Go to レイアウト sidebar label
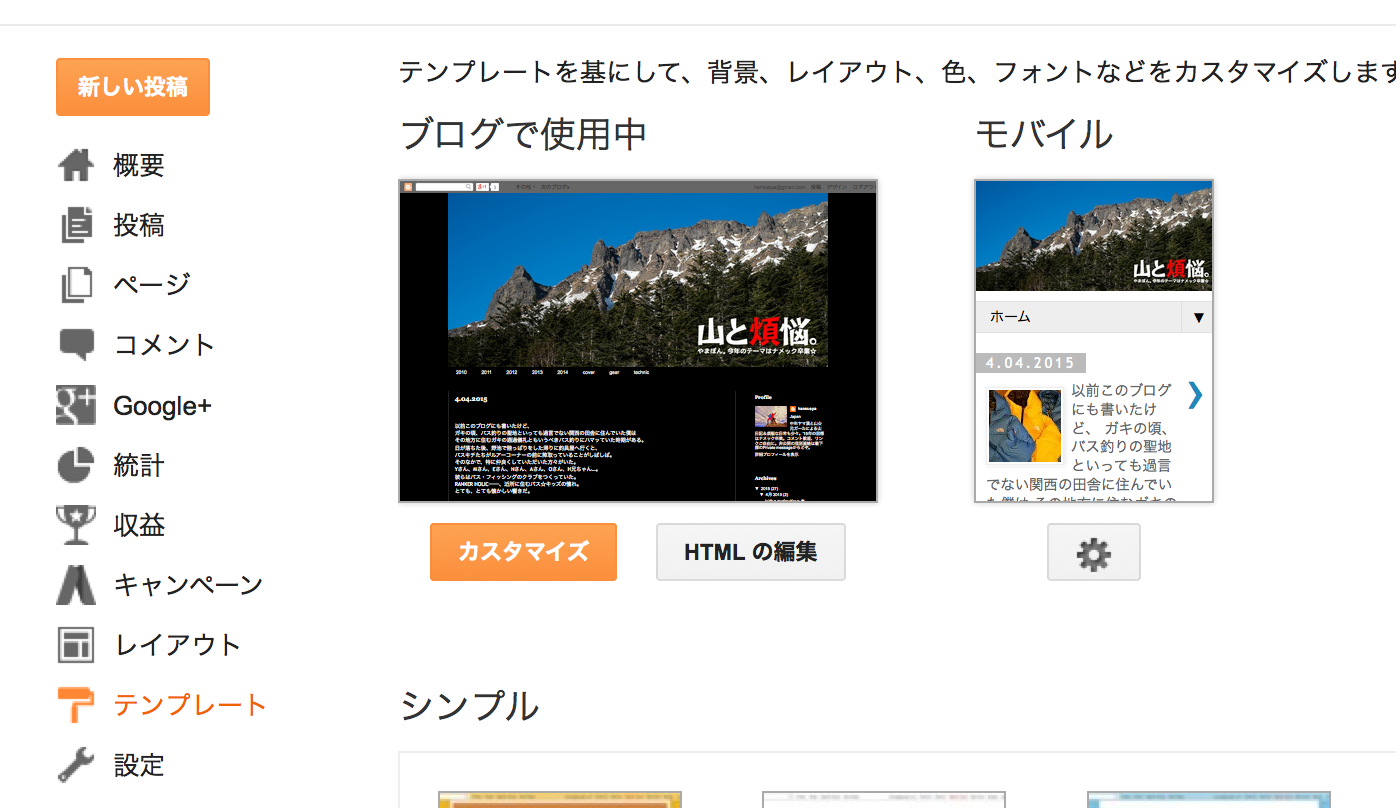 [178, 645]
